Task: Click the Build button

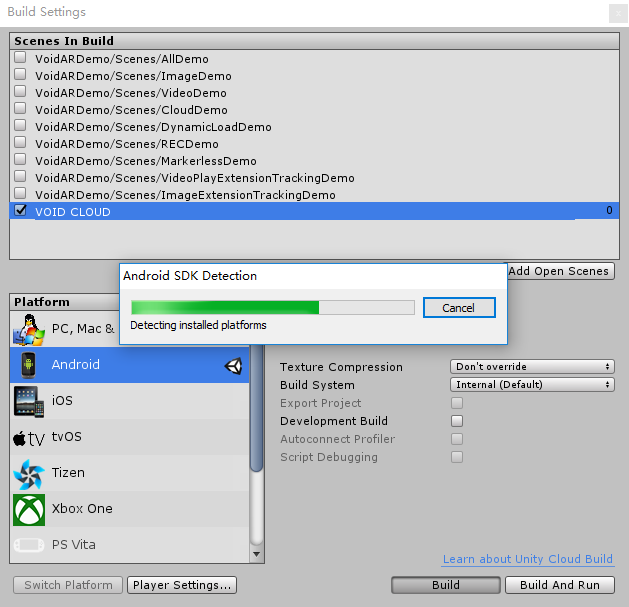Action: point(446,585)
